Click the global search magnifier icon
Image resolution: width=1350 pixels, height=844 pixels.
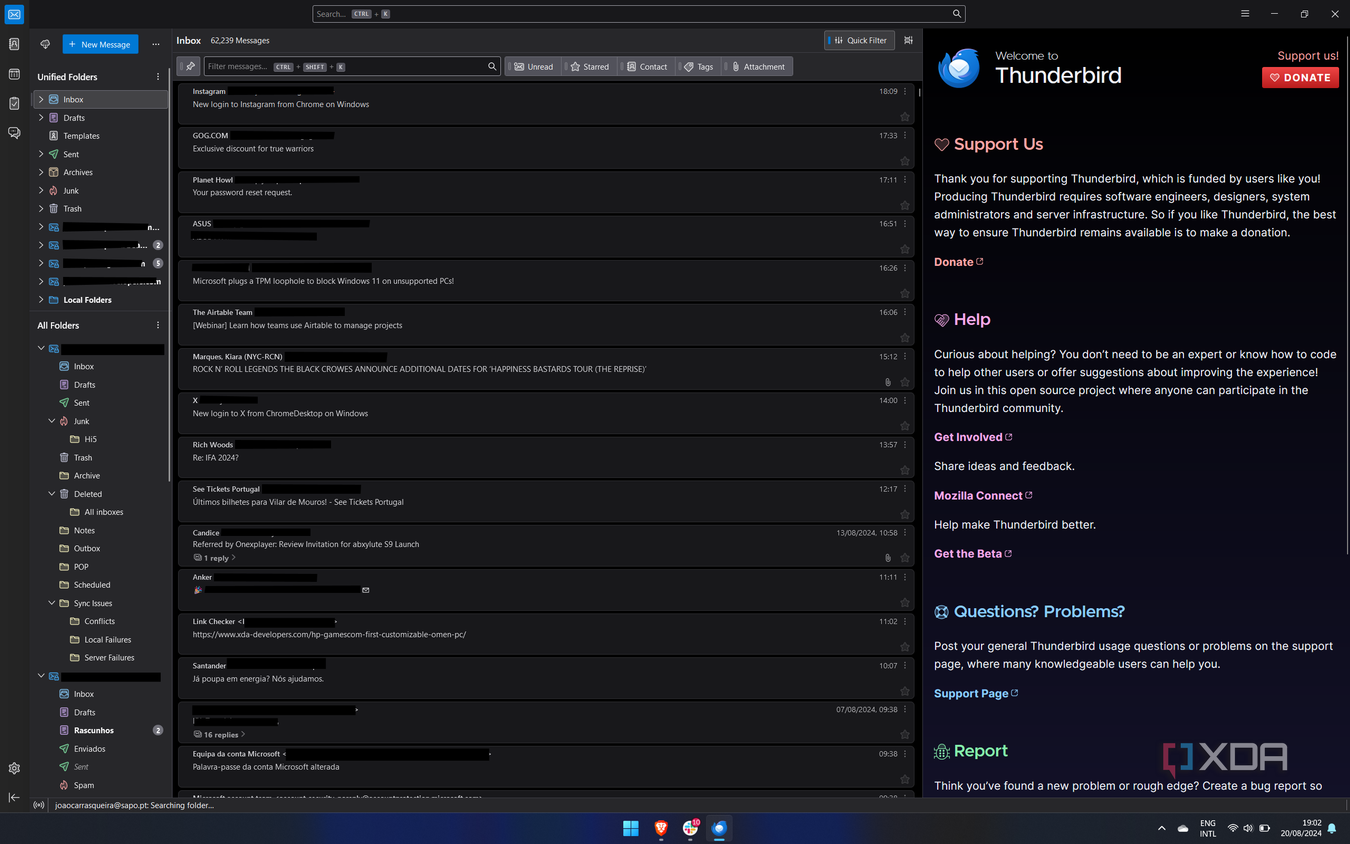point(956,14)
